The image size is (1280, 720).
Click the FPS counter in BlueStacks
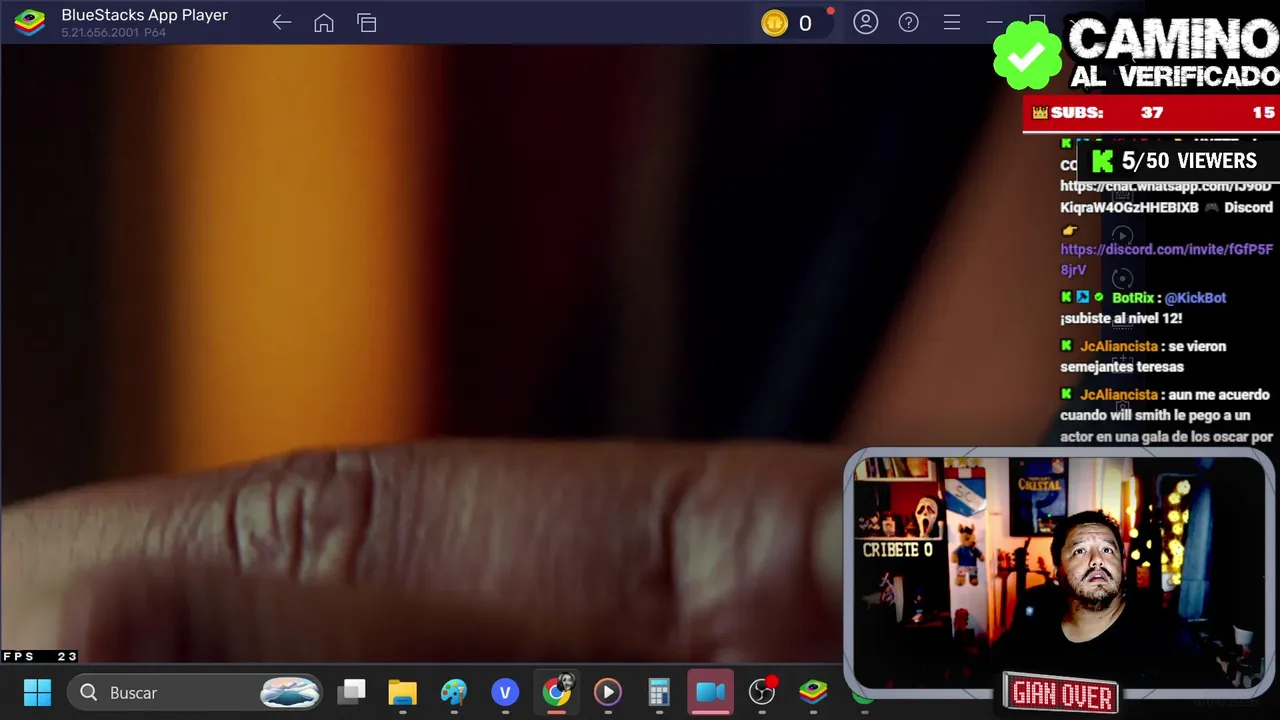pos(40,656)
